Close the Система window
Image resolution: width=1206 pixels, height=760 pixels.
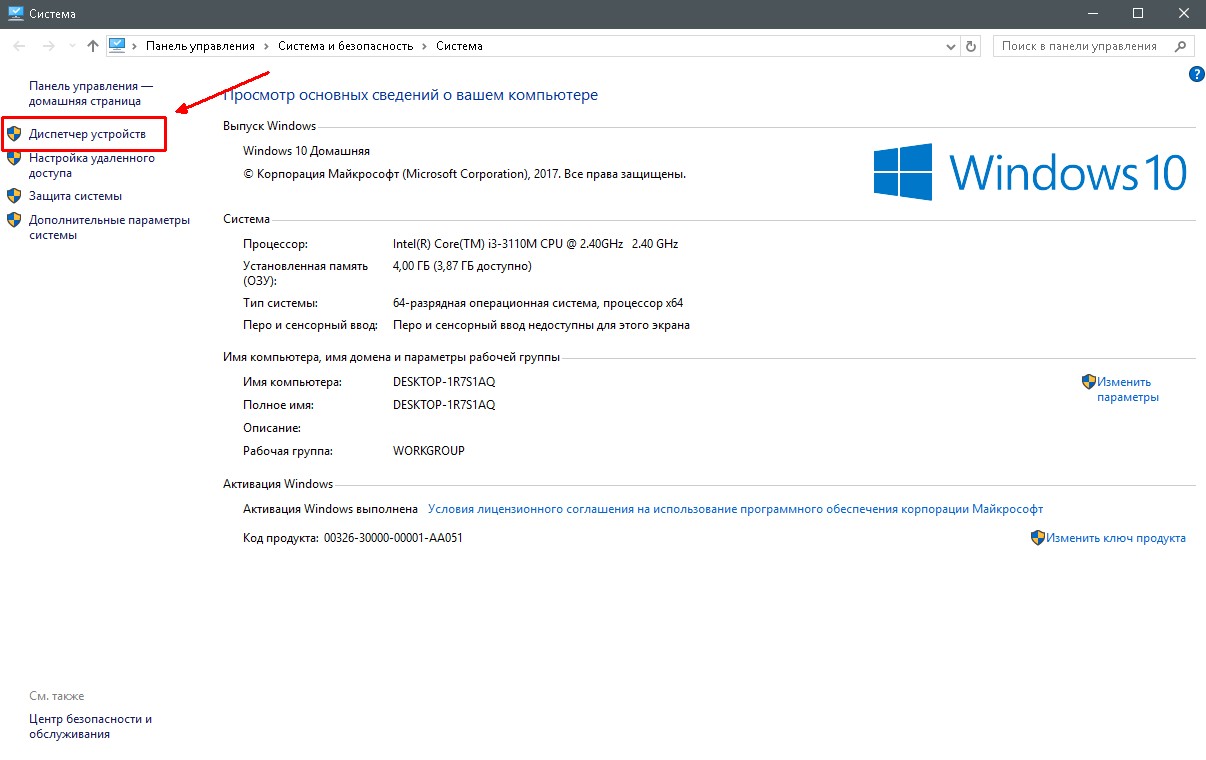tap(1183, 14)
